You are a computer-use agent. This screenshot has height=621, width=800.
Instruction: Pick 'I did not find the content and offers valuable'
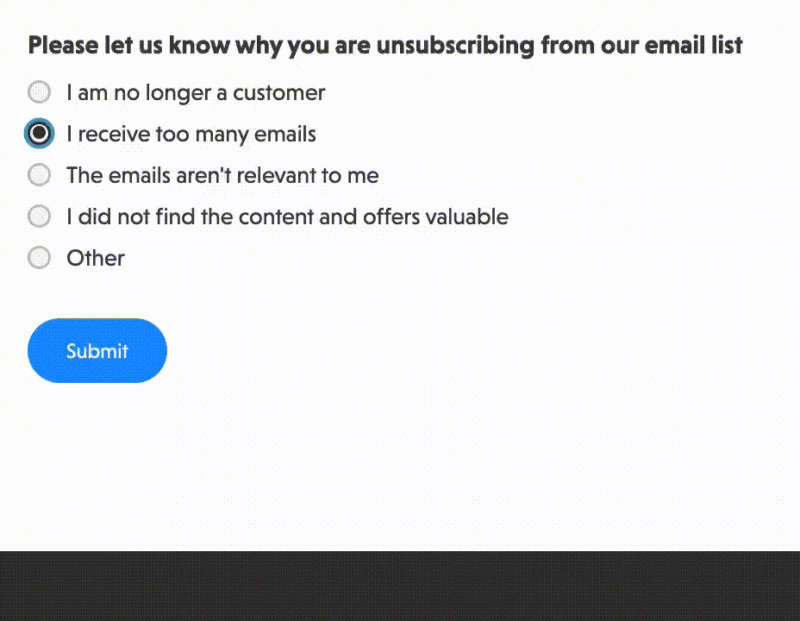38,215
